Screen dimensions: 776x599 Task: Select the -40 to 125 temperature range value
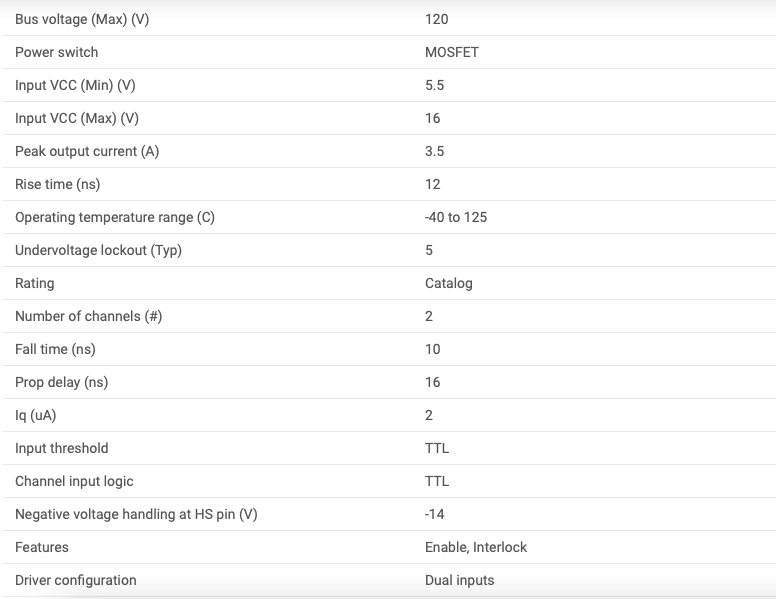point(456,217)
